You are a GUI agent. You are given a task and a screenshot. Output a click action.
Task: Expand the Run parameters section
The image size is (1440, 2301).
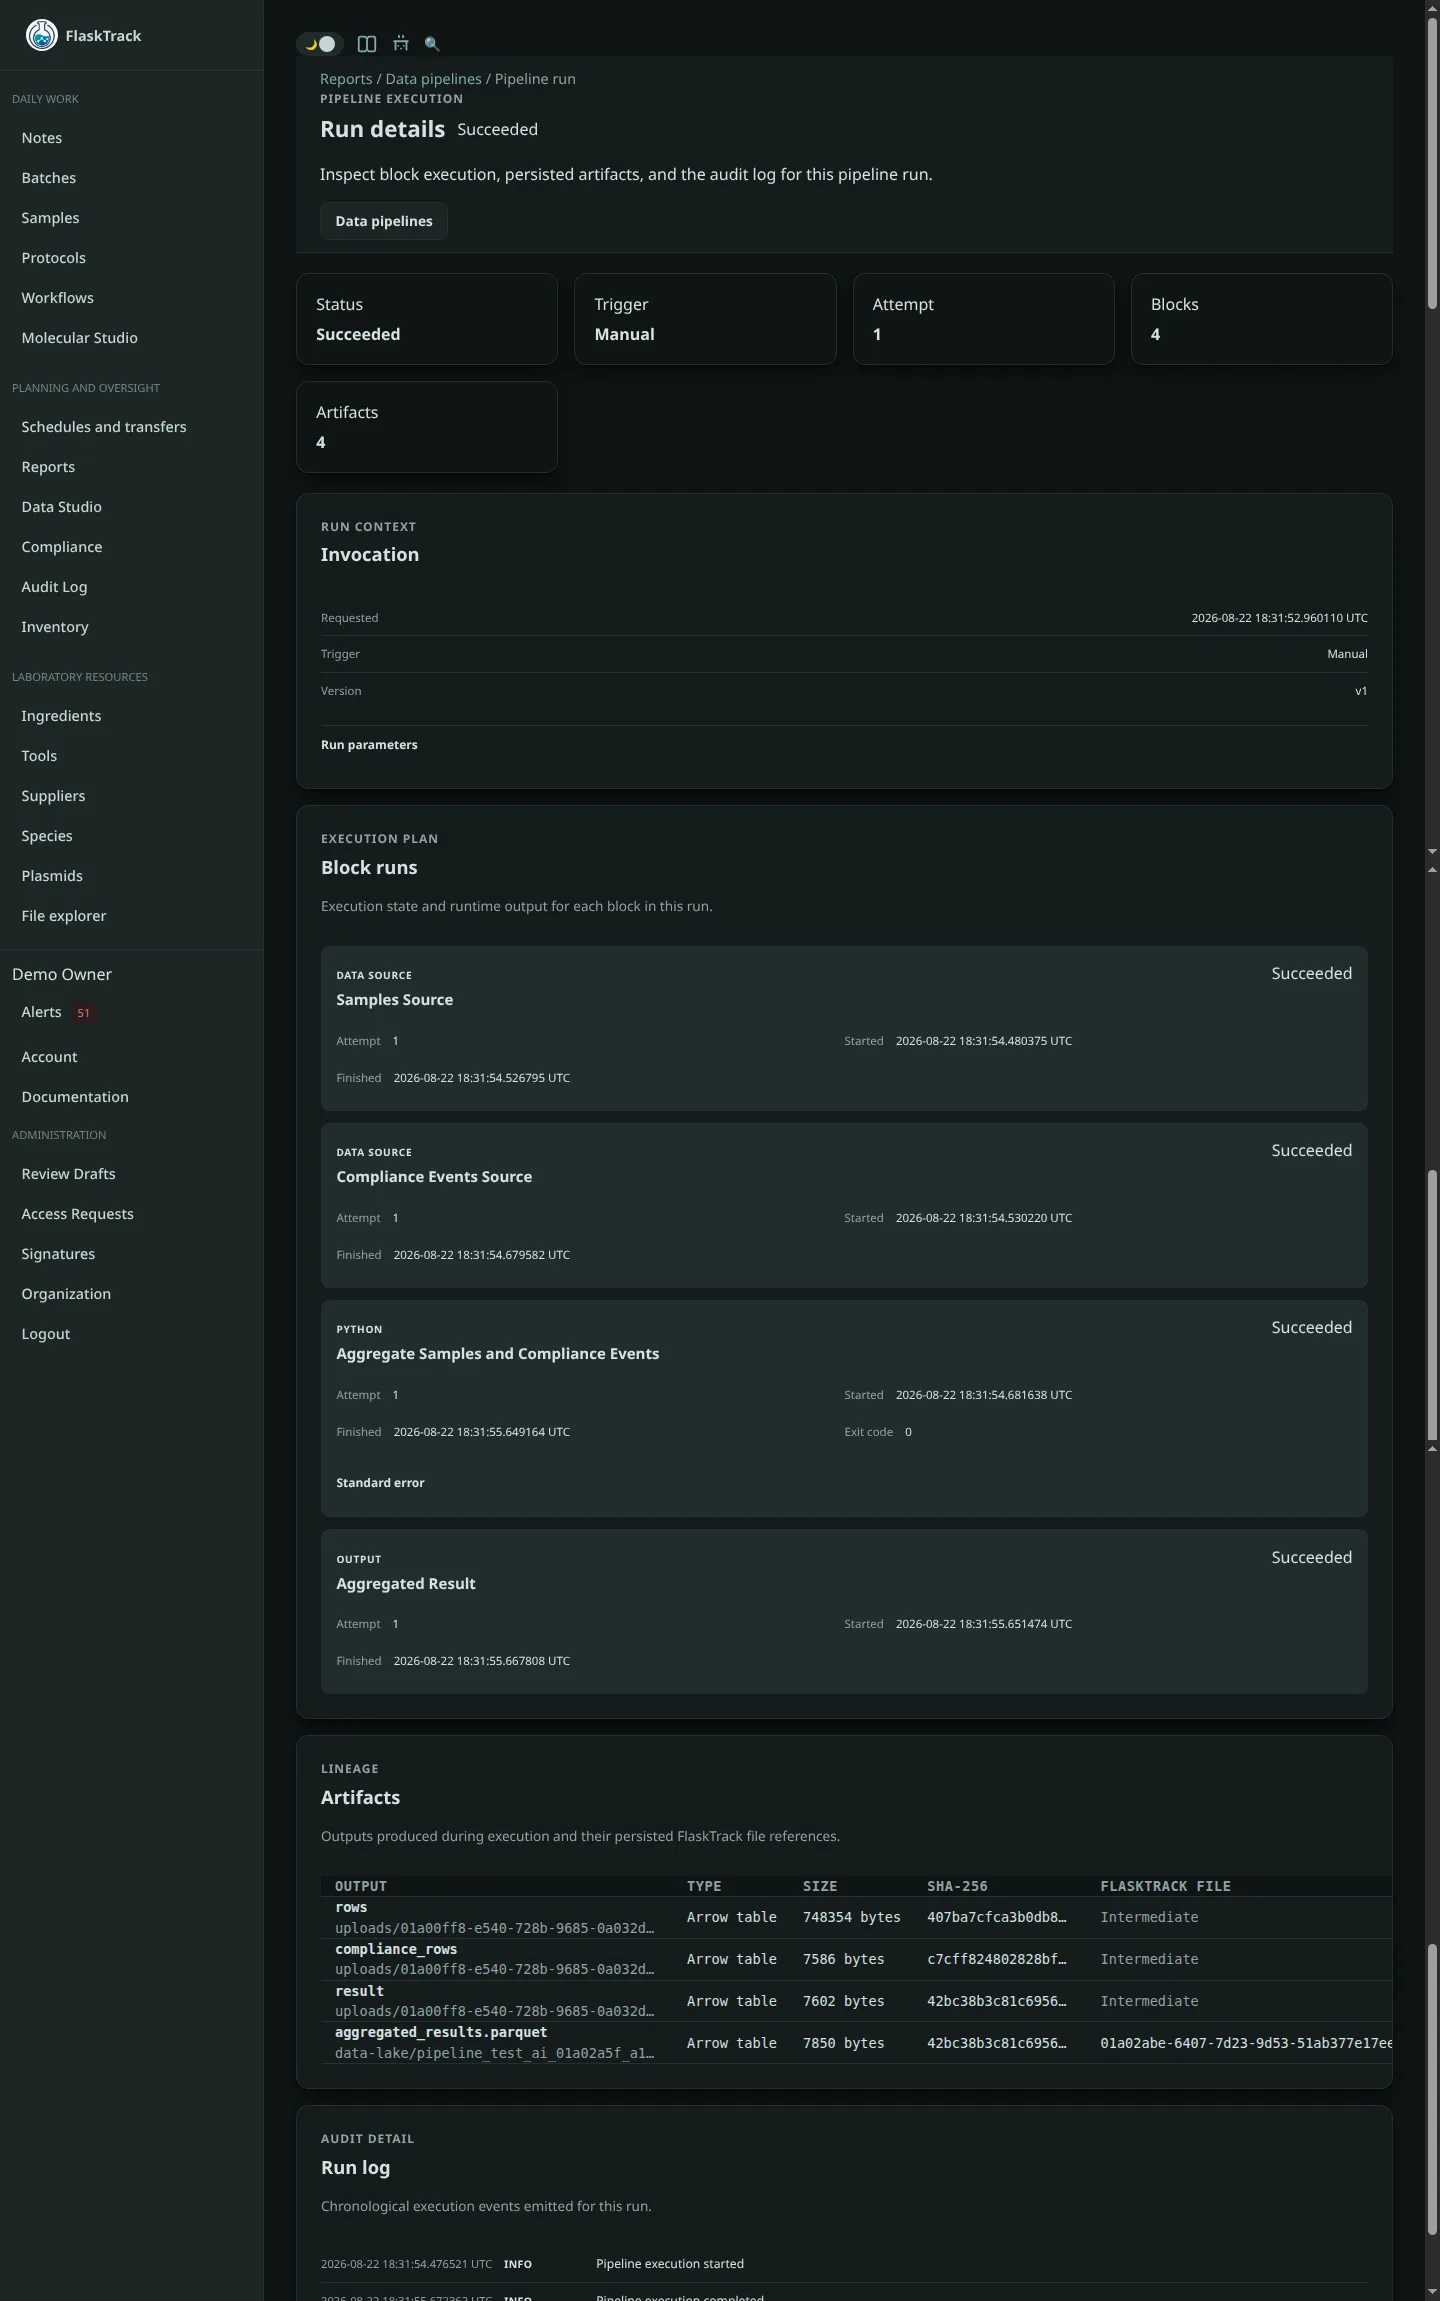[x=369, y=745]
